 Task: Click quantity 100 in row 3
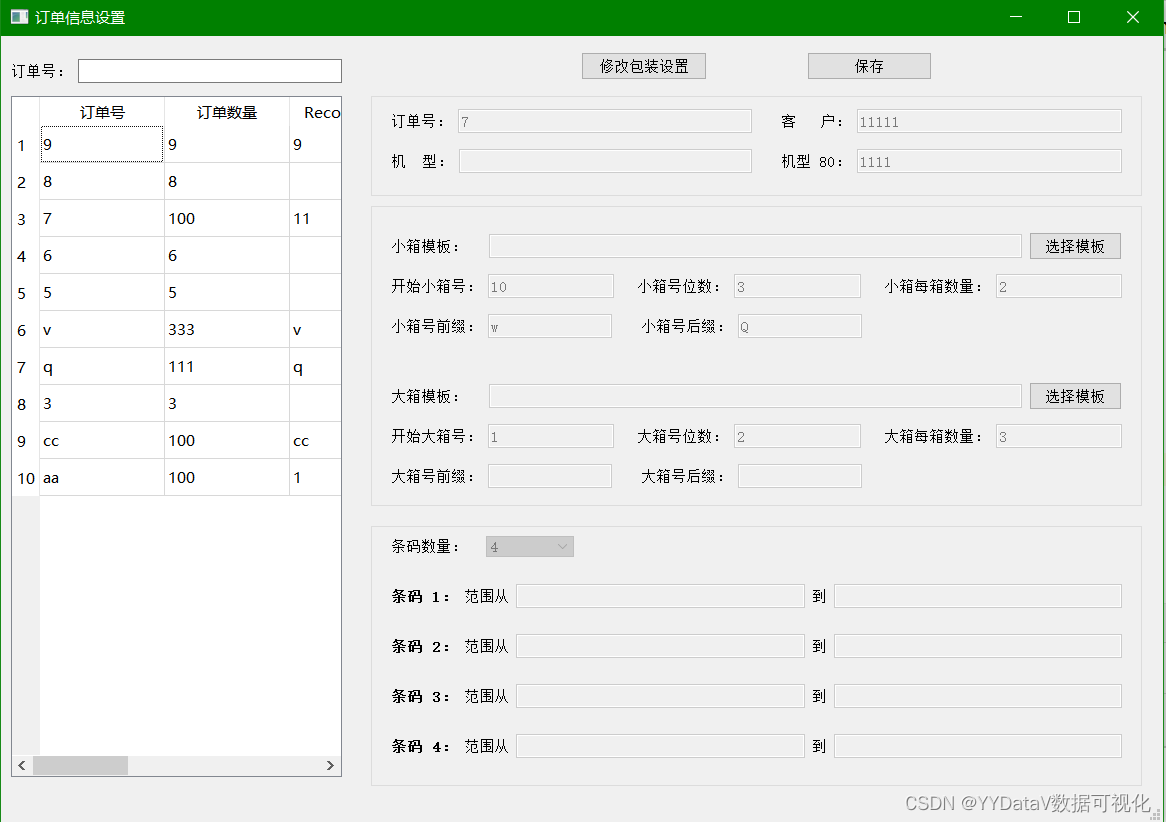point(227,219)
